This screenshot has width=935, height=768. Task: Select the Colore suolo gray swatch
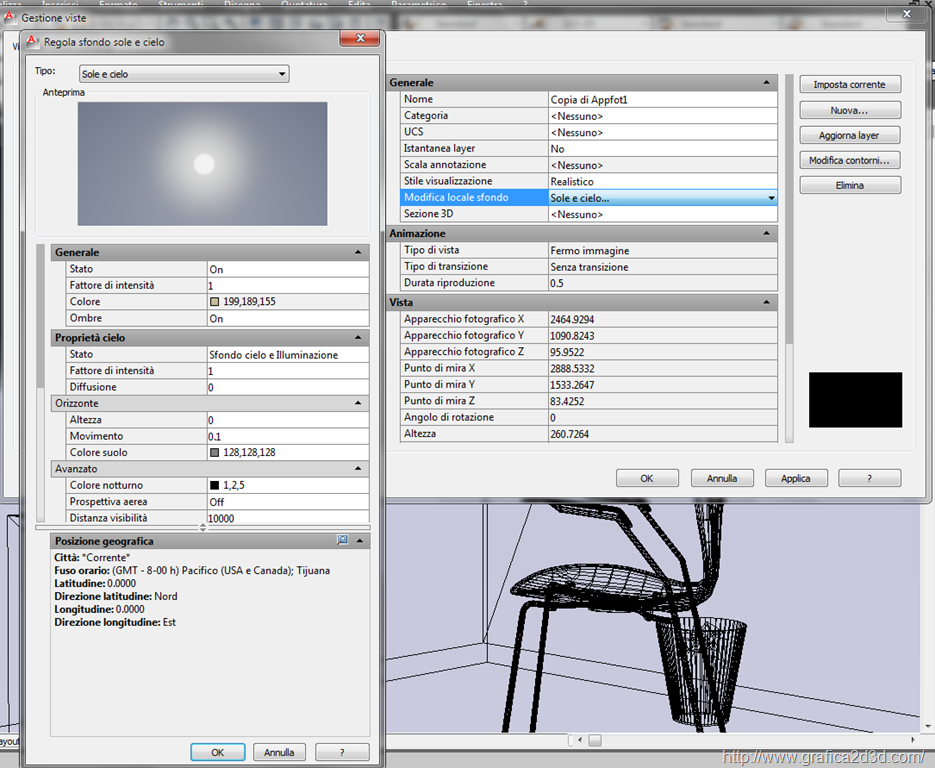pyautogui.click(x=214, y=453)
